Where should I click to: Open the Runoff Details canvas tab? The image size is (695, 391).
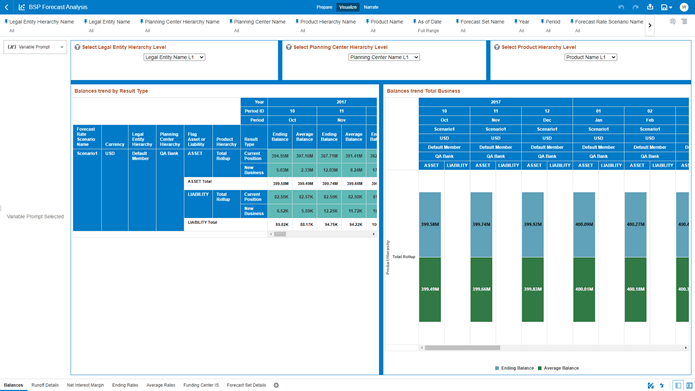[45, 385]
